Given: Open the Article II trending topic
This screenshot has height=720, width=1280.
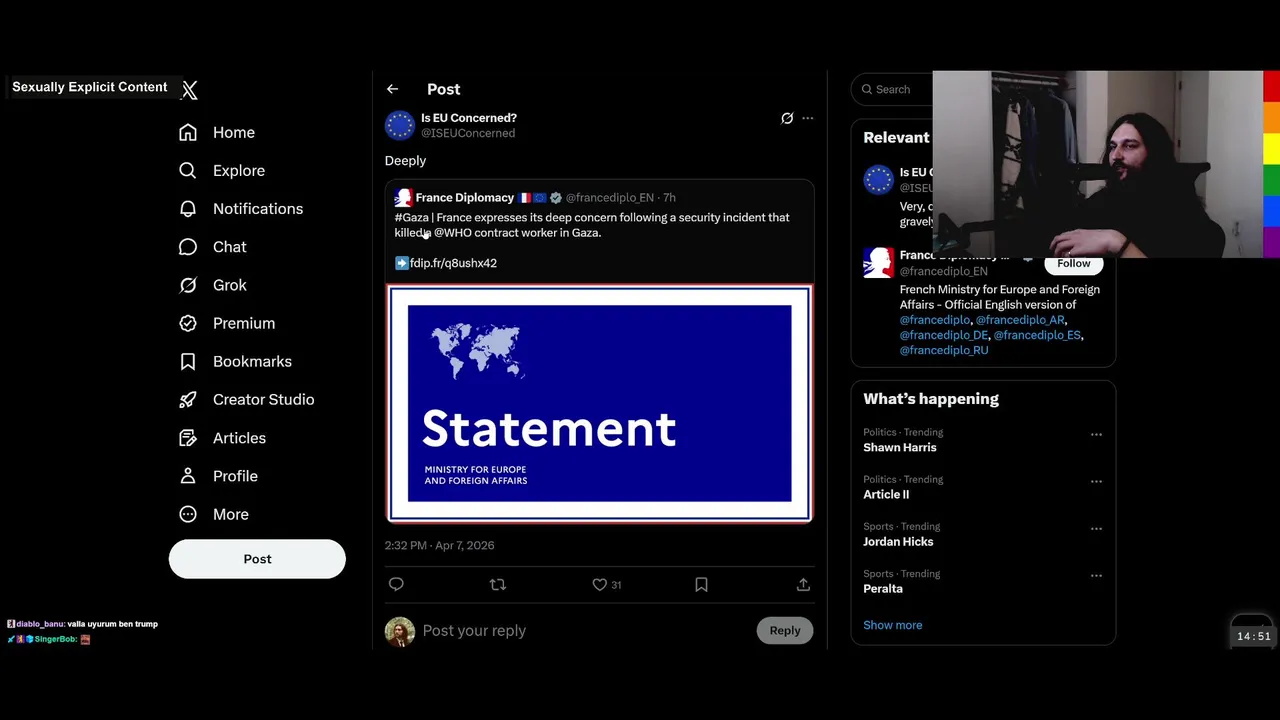Looking at the screenshot, I should pyautogui.click(x=886, y=495).
